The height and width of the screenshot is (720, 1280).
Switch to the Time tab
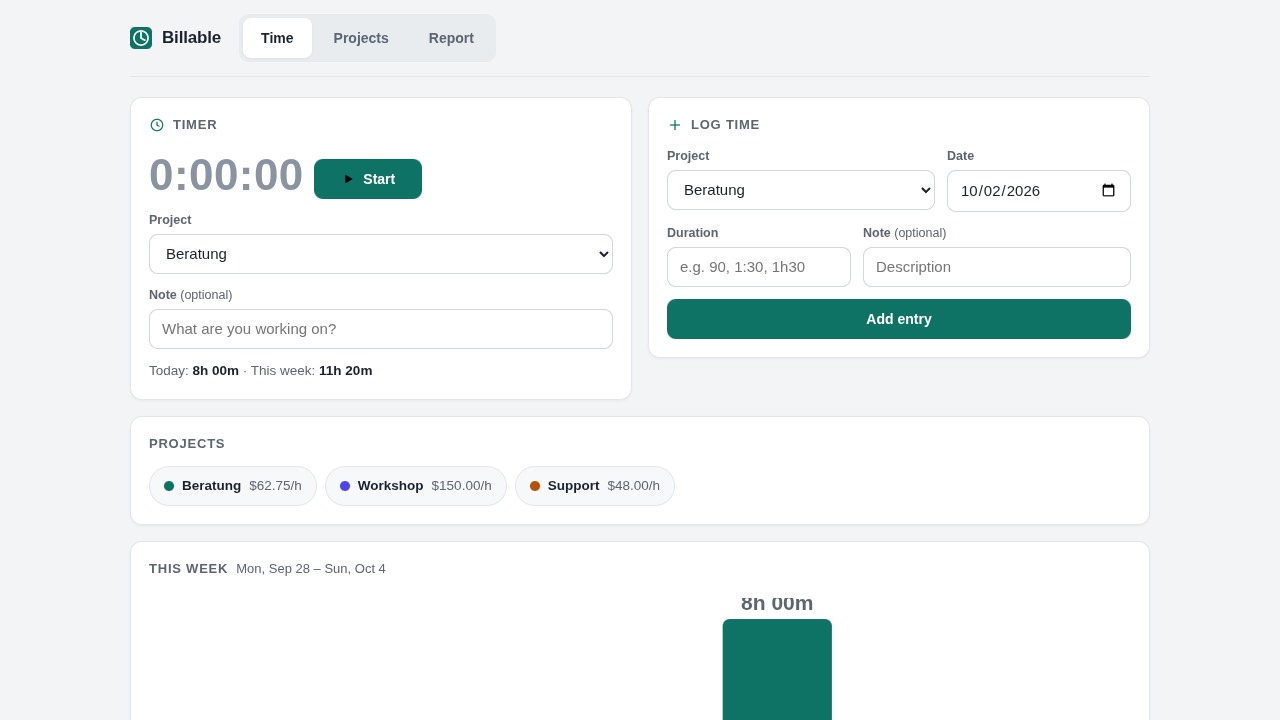[277, 38]
